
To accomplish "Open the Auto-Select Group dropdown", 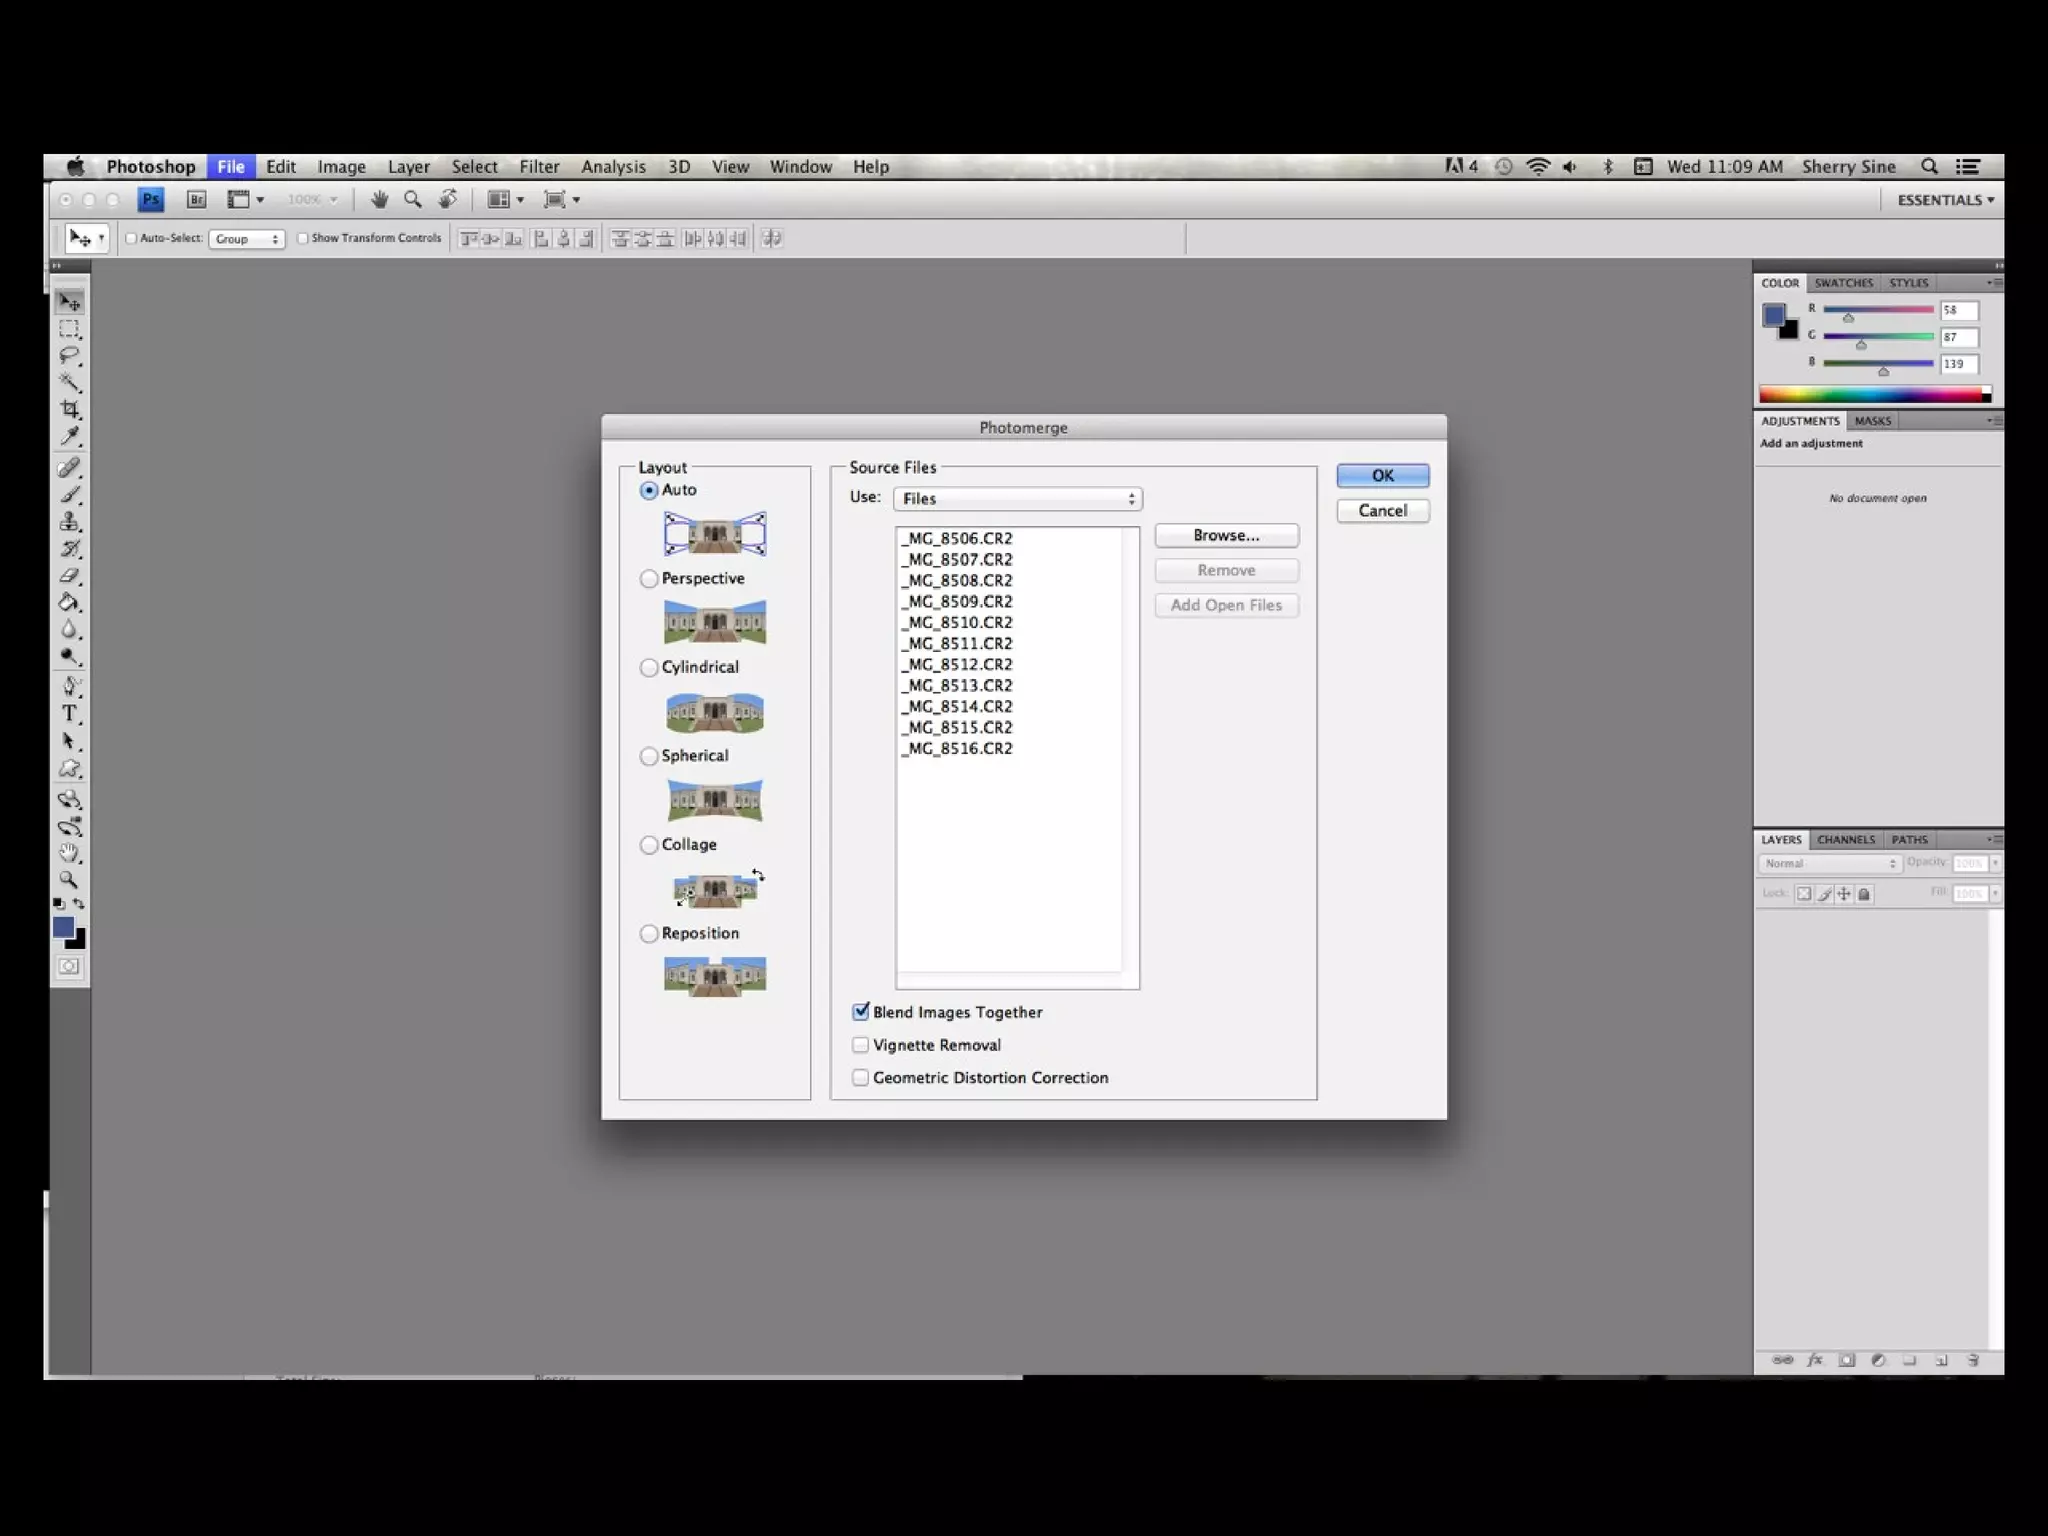I will (x=247, y=239).
